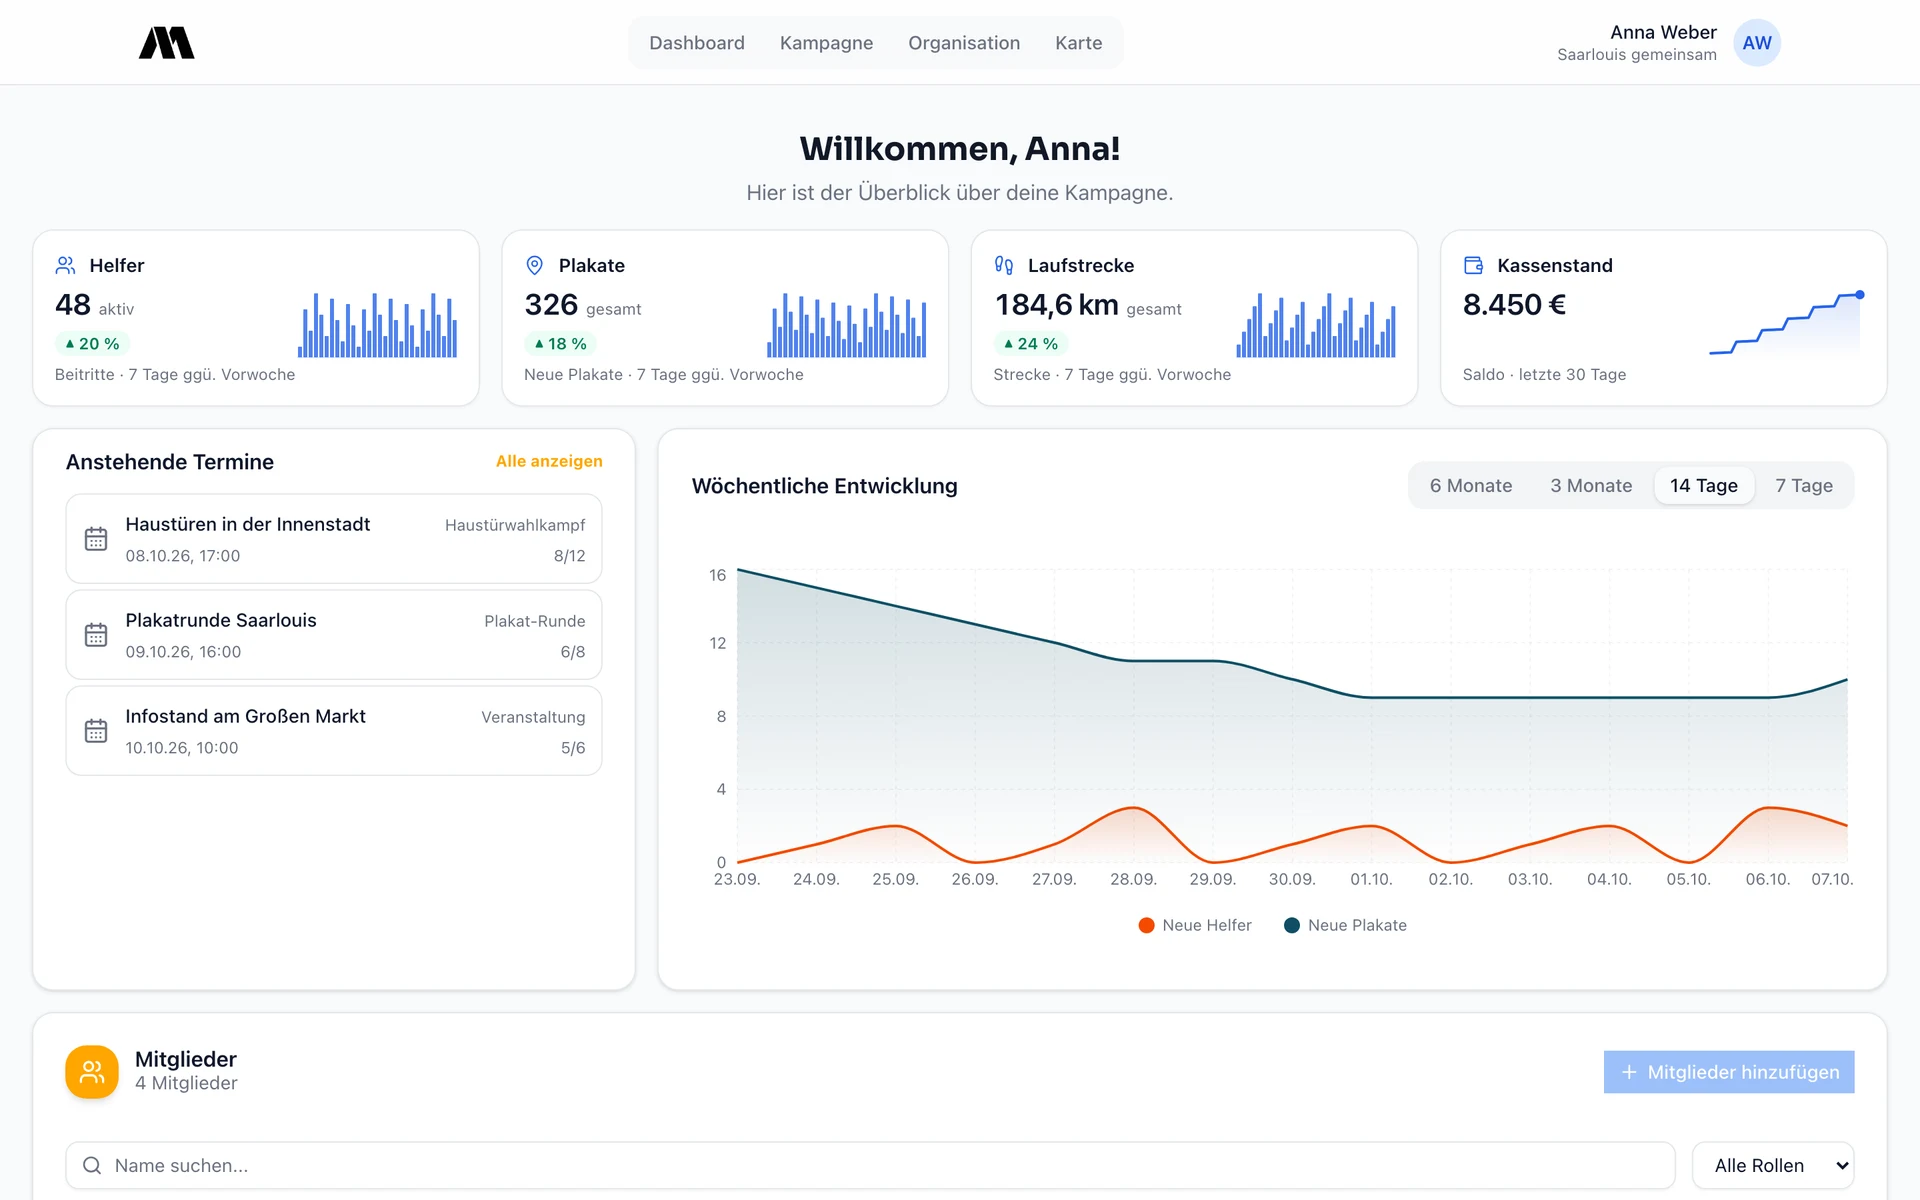Open the Karte nav item
The image size is (1920, 1200).
click(x=1078, y=43)
